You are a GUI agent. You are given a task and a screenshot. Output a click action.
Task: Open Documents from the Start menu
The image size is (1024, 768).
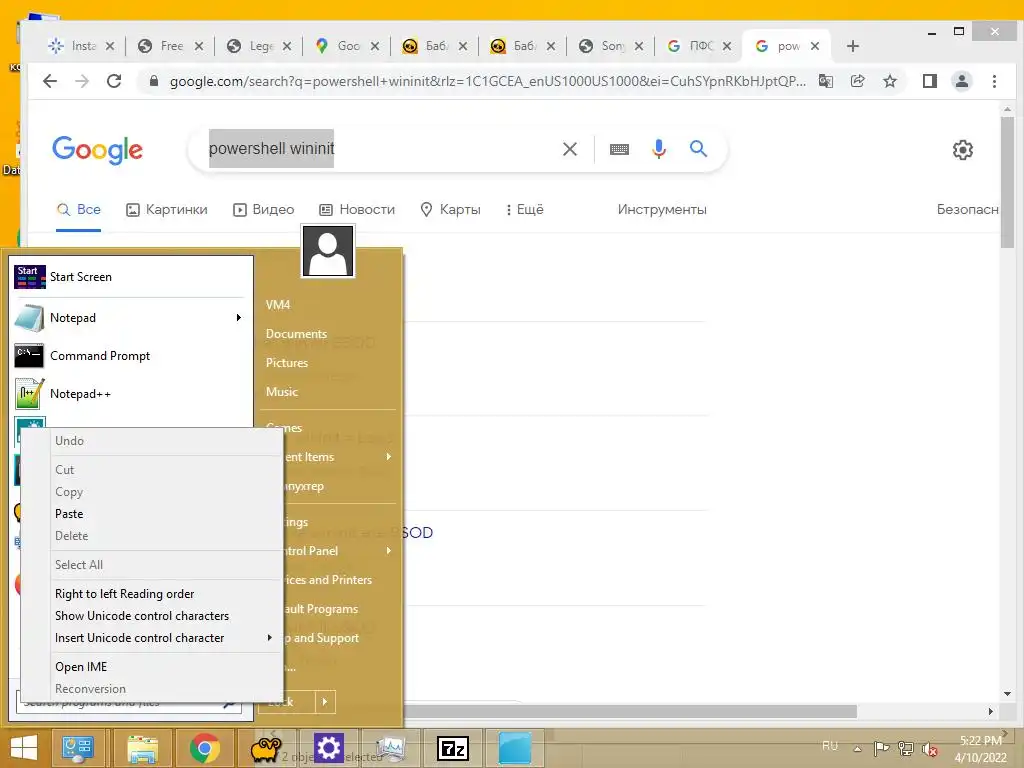click(296, 334)
